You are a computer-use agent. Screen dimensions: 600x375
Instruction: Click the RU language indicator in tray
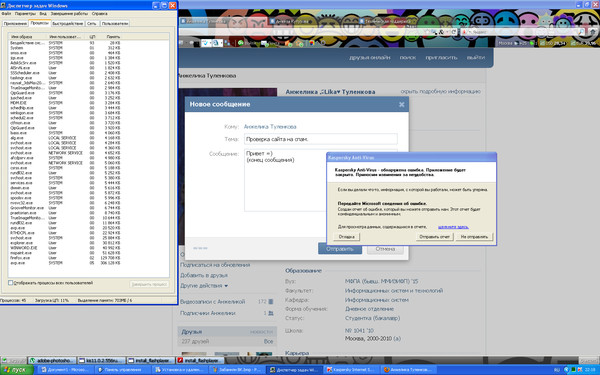point(557,370)
